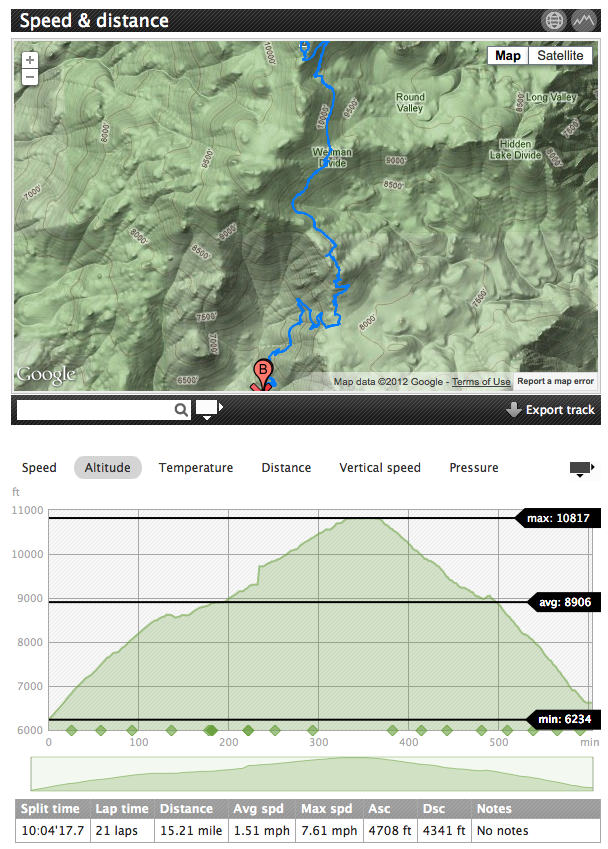
Task: Click the search magnifier icon
Action: [x=181, y=409]
